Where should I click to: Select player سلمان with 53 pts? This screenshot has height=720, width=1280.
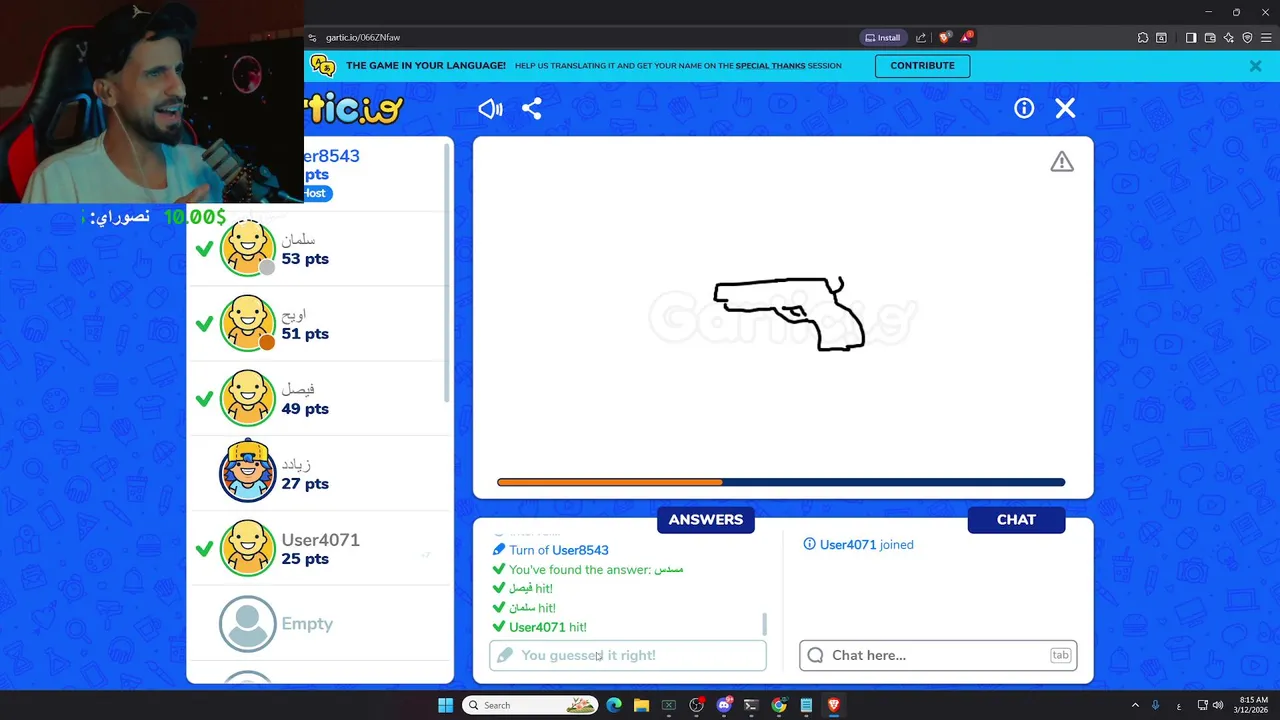coord(320,249)
